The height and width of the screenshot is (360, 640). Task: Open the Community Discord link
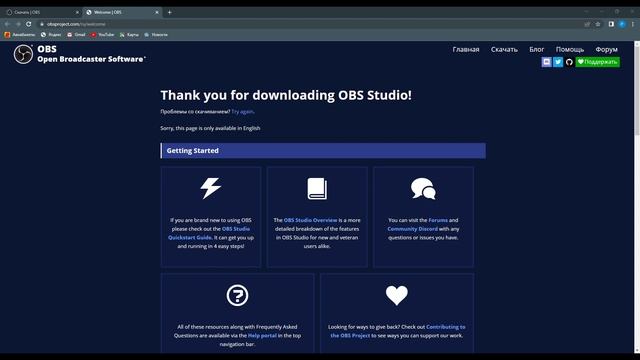tap(412, 229)
